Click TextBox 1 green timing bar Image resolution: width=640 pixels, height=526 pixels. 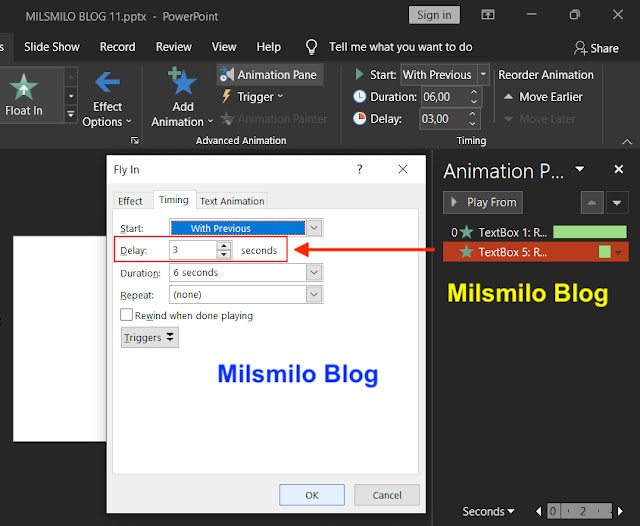click(x=590, y=232)
